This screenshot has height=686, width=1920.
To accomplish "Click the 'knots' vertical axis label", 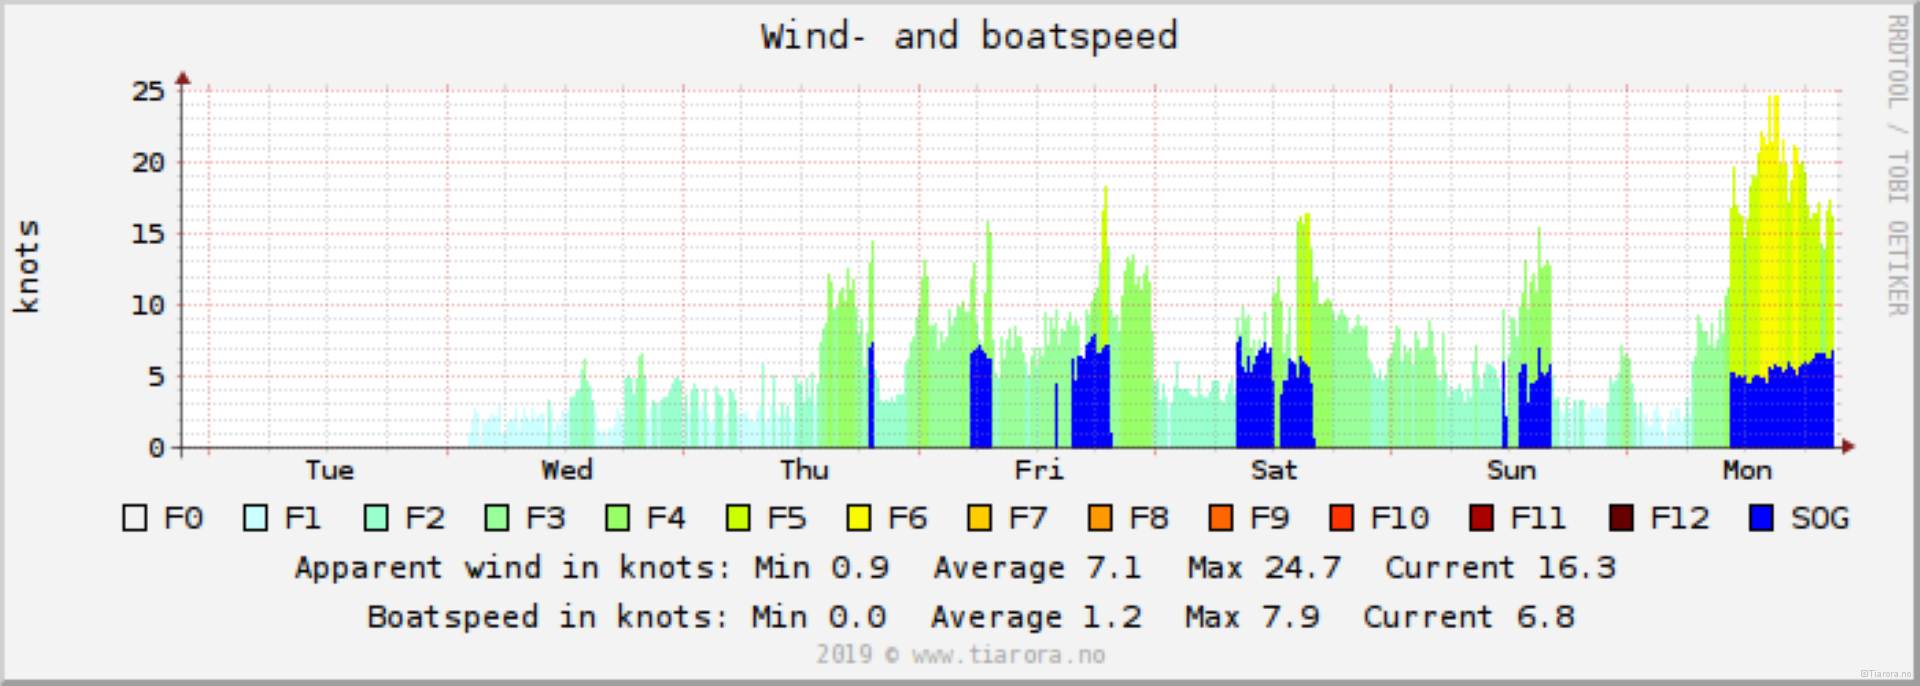I will click(x=27, y=266).
